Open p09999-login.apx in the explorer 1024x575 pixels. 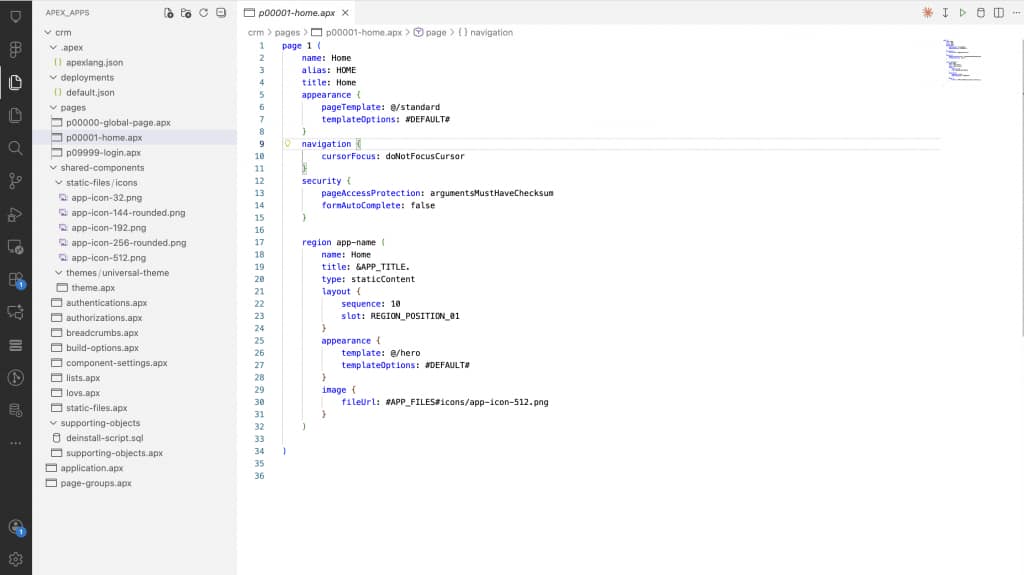click(x=103, y=152)
